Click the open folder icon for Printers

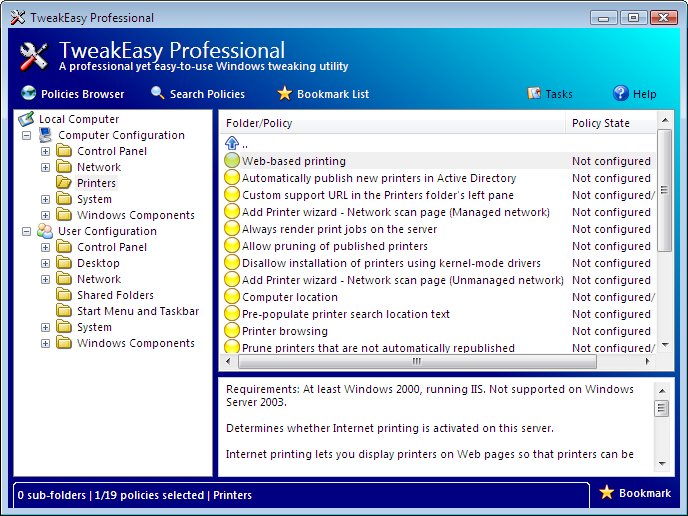[64, 183]
